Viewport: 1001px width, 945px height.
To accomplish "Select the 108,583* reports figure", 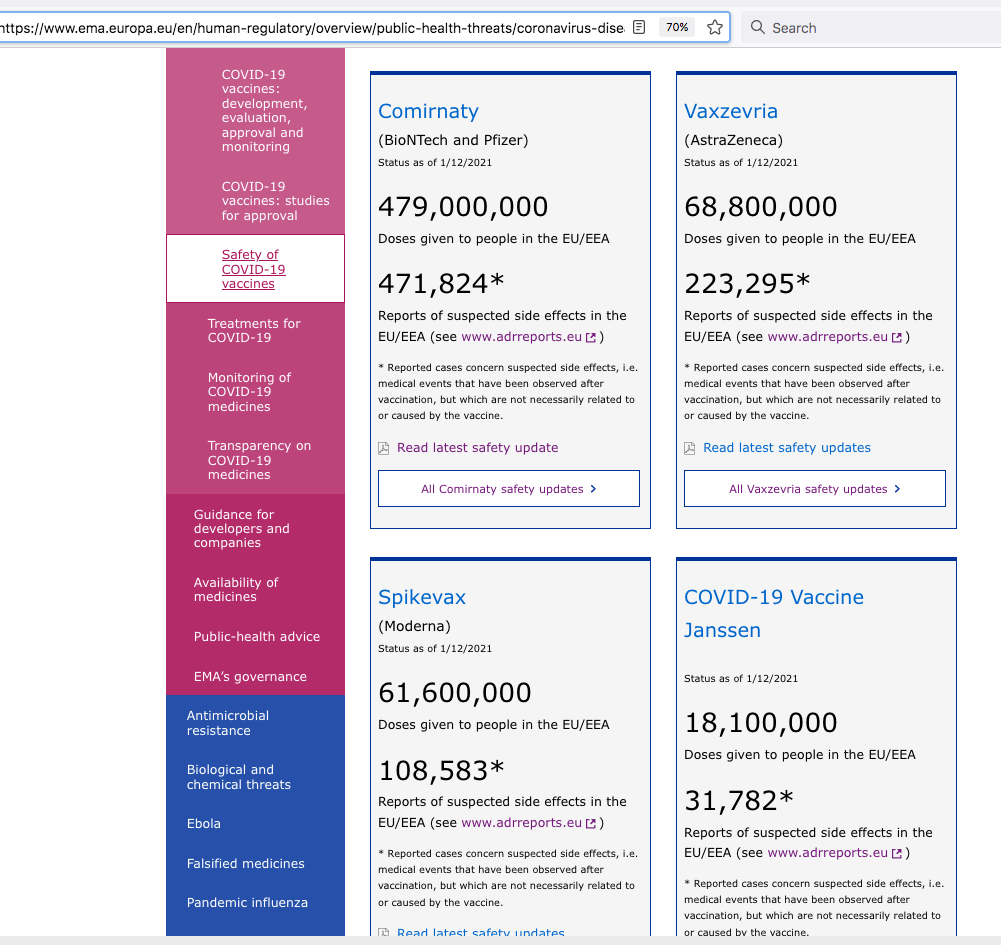I will coord(441,770).
